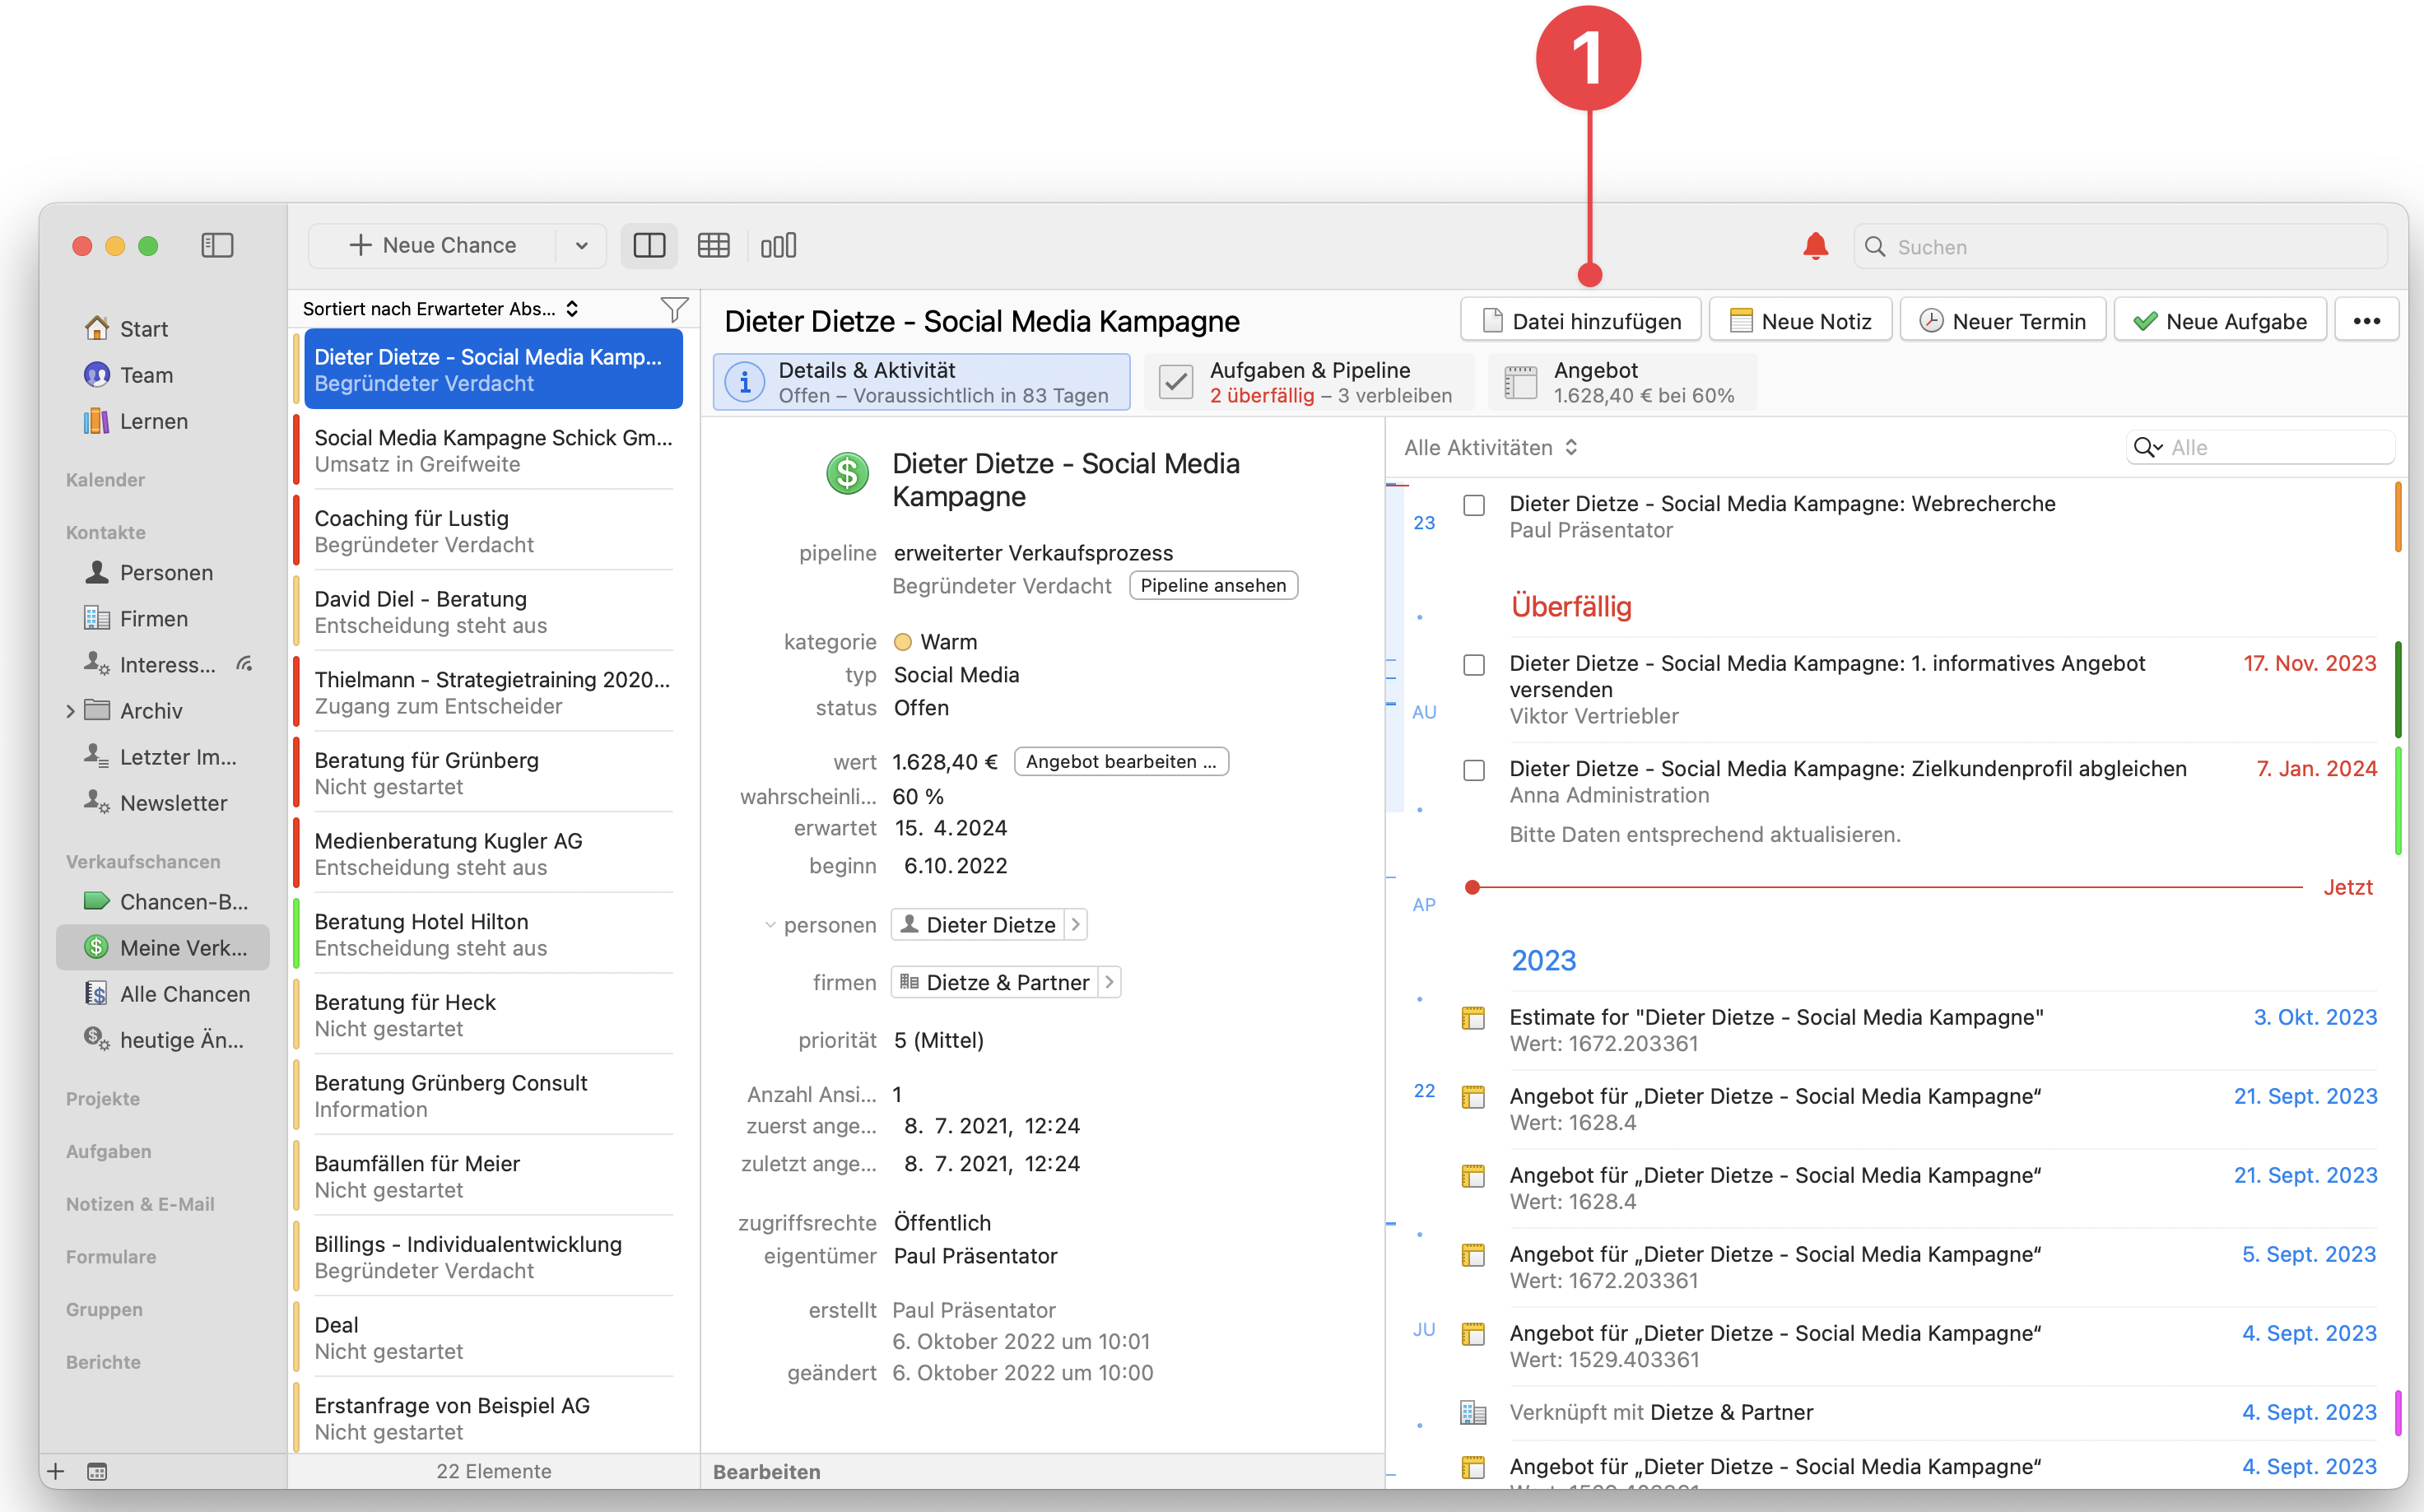Click Datei hinzufügen button
The width and height of the screenshot is (2424, 1512).
coord(1580,321)
